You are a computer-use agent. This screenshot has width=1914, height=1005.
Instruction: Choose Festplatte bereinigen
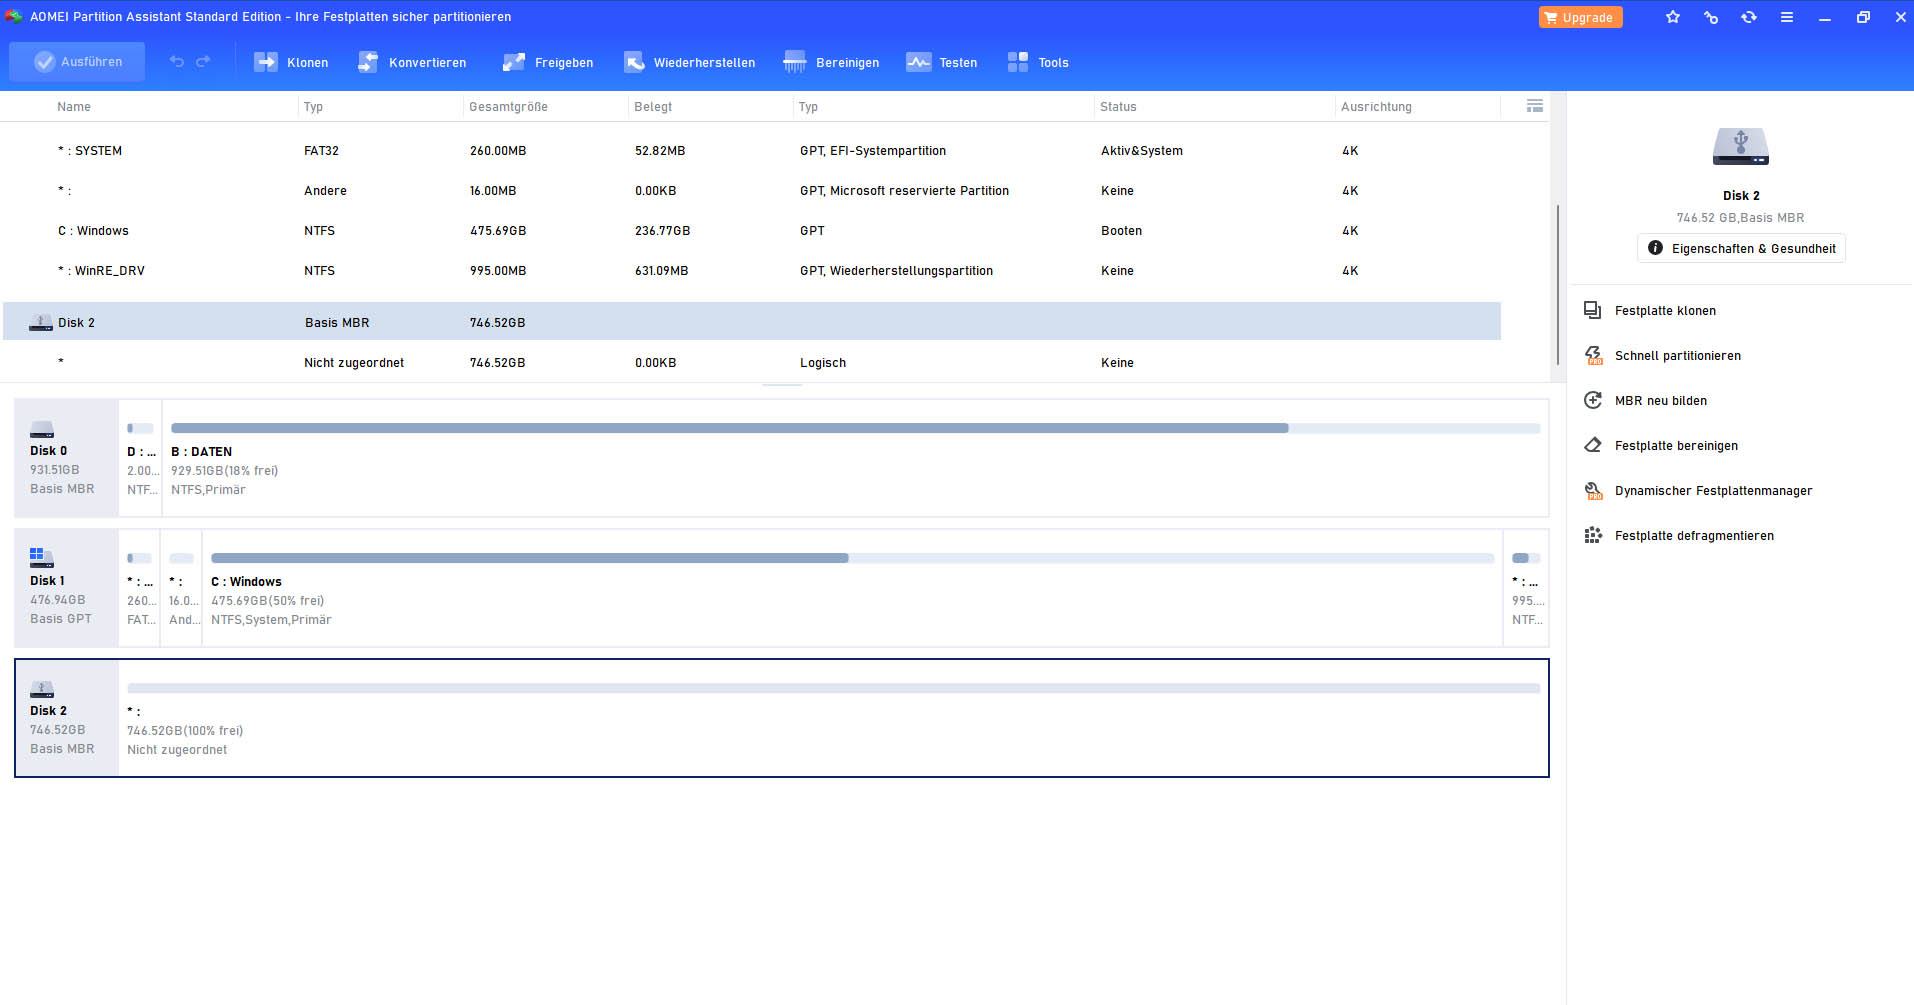[x=1676, y=446]
